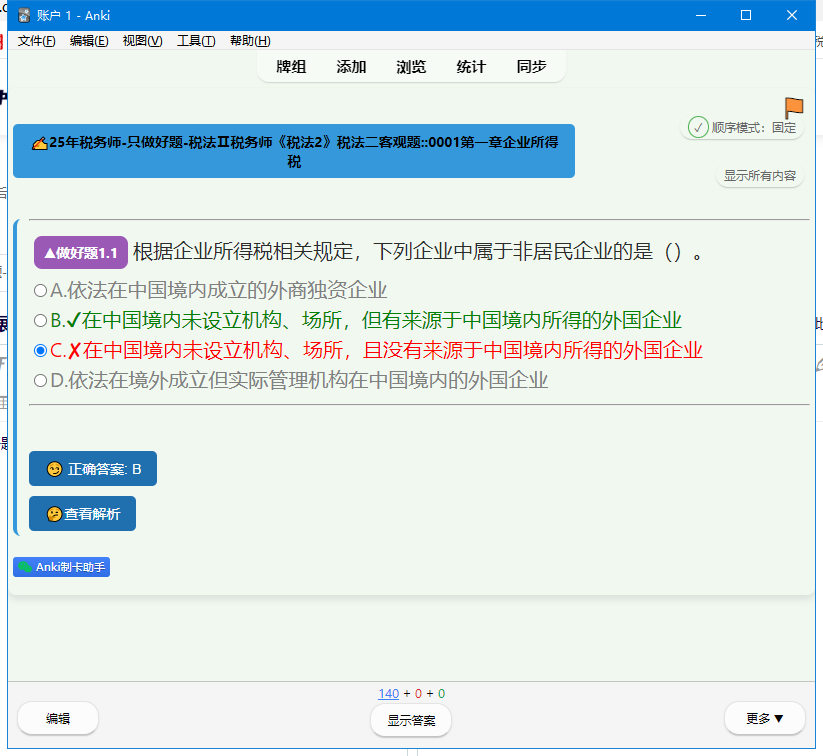This screenshot has height=756, width=823.
Task: Click the green checkmark circle for 顺序模式
Action: tap(698, 127)
